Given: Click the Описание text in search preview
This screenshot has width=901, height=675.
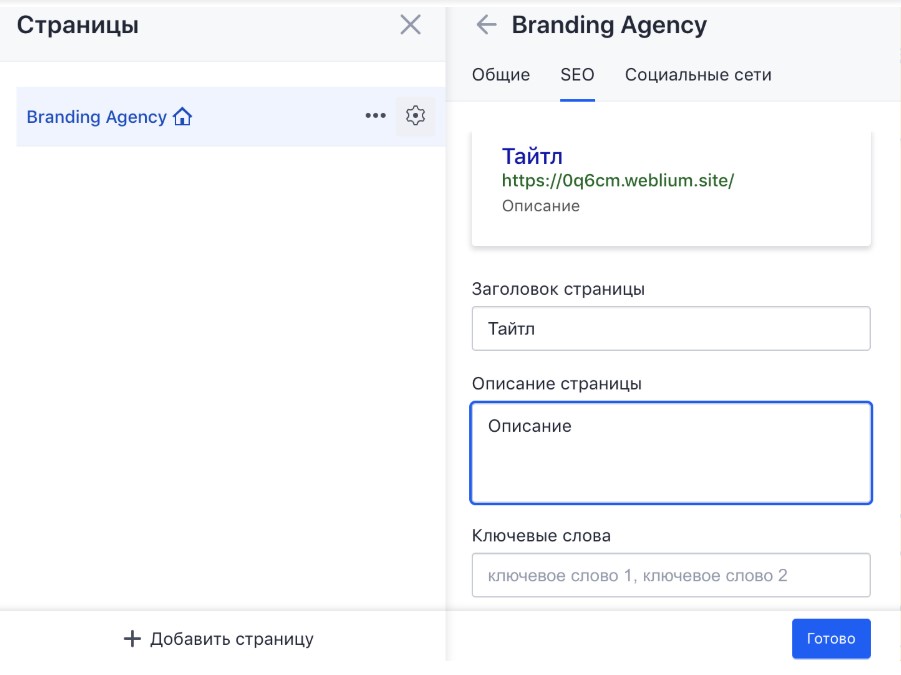Looking at the screenshot, I should point(540,206).
